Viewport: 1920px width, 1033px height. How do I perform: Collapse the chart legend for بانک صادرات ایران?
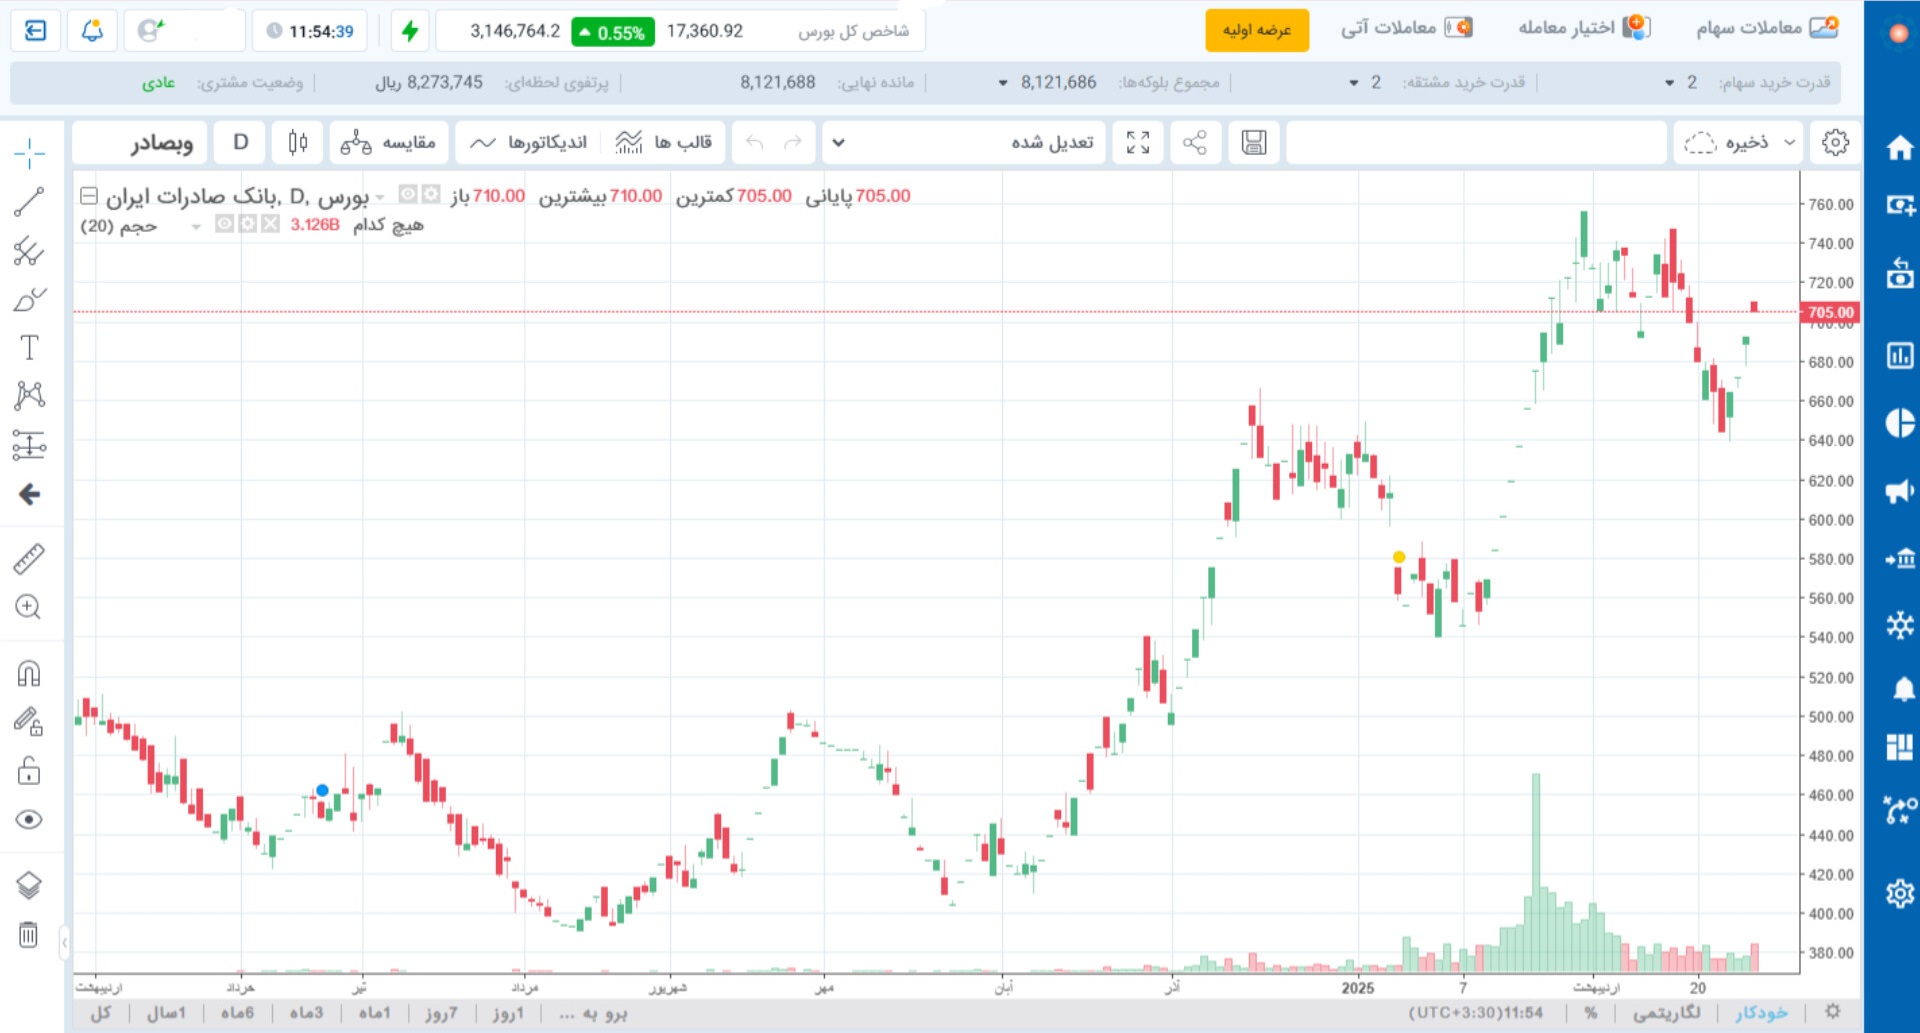pyautogui.click(x=89, y=196)
